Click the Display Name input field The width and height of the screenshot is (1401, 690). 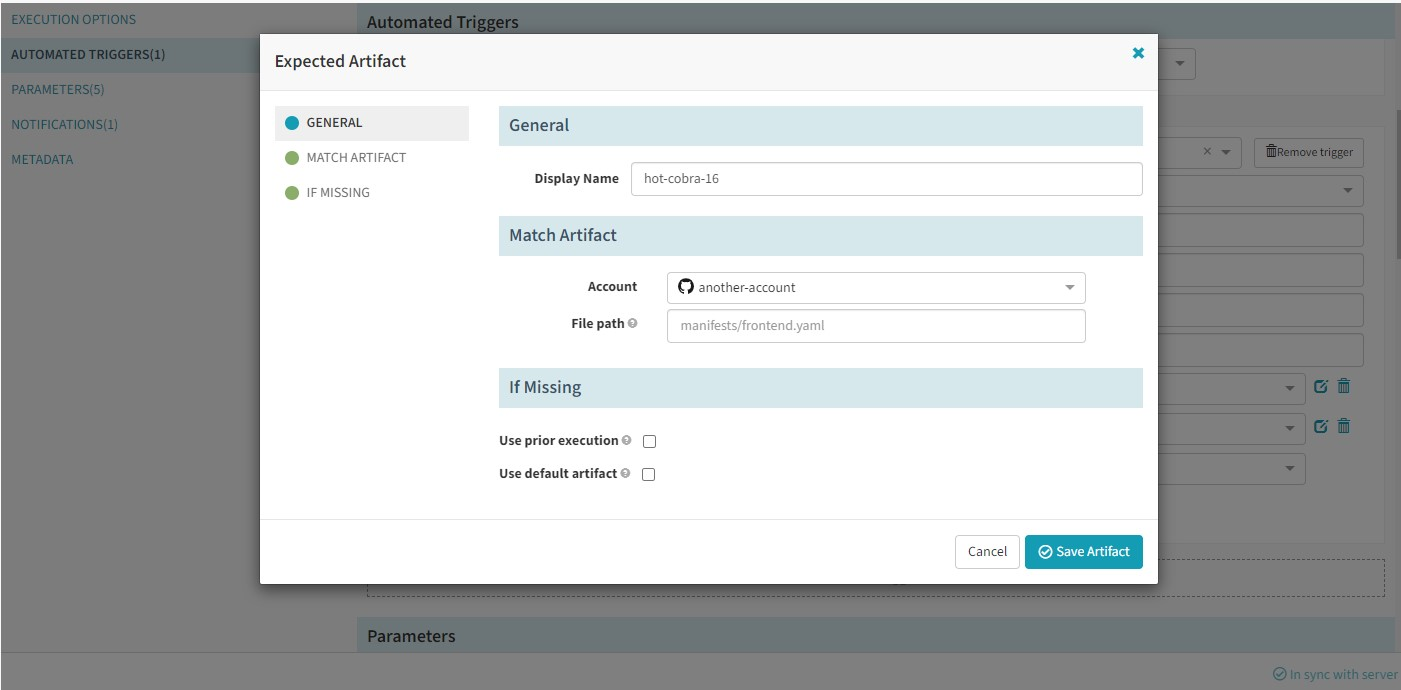click(x=886, y=179)
